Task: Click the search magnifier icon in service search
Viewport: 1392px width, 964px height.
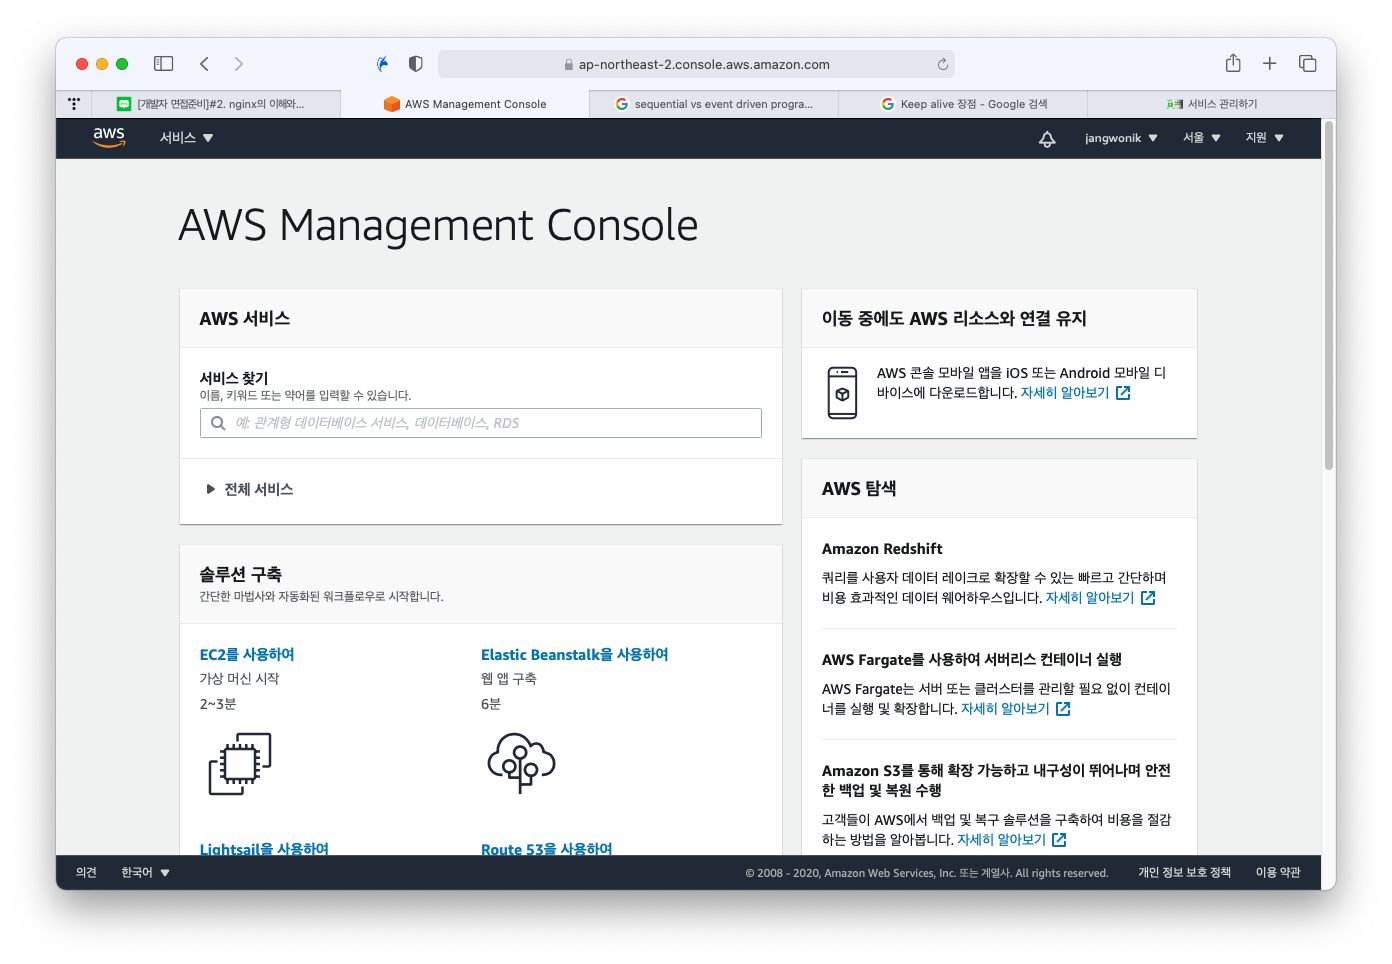Action: [218, 423]
